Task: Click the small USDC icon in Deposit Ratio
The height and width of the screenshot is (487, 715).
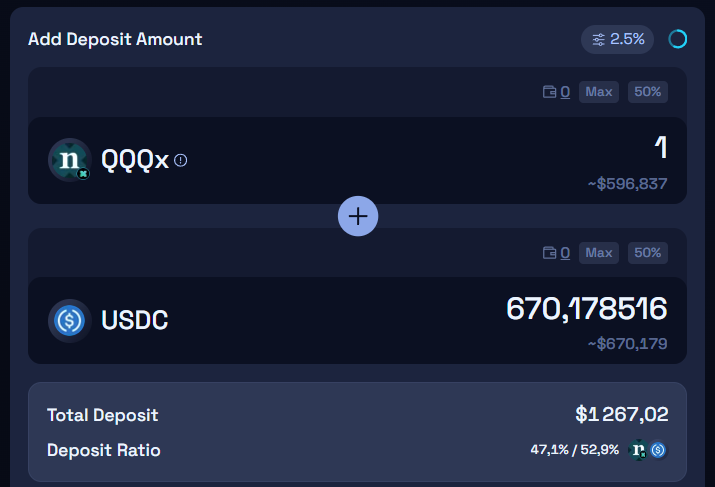Action: pos(658,450)
